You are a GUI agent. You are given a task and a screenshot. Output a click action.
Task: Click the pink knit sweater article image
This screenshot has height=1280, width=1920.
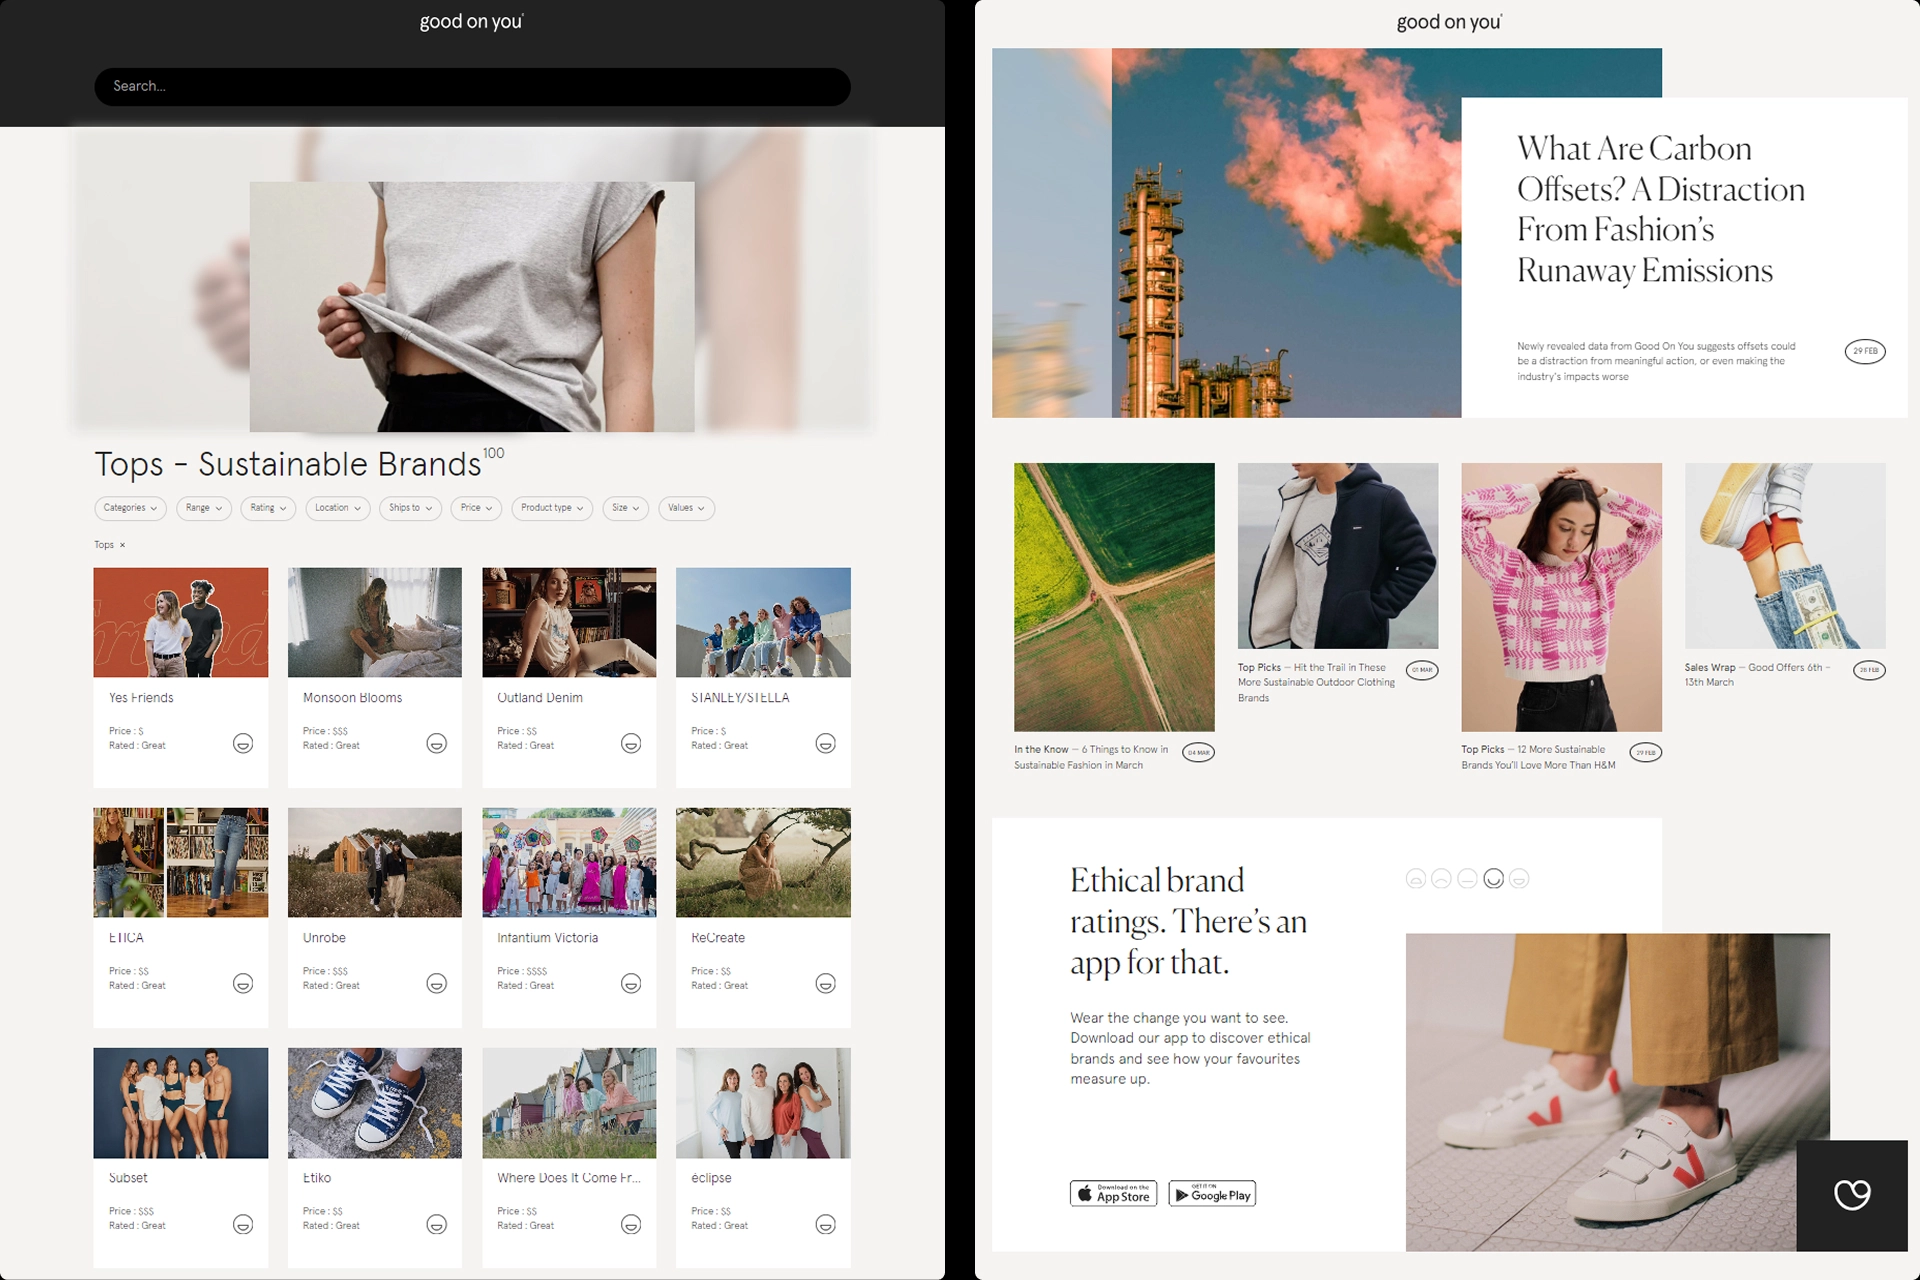1561,597
